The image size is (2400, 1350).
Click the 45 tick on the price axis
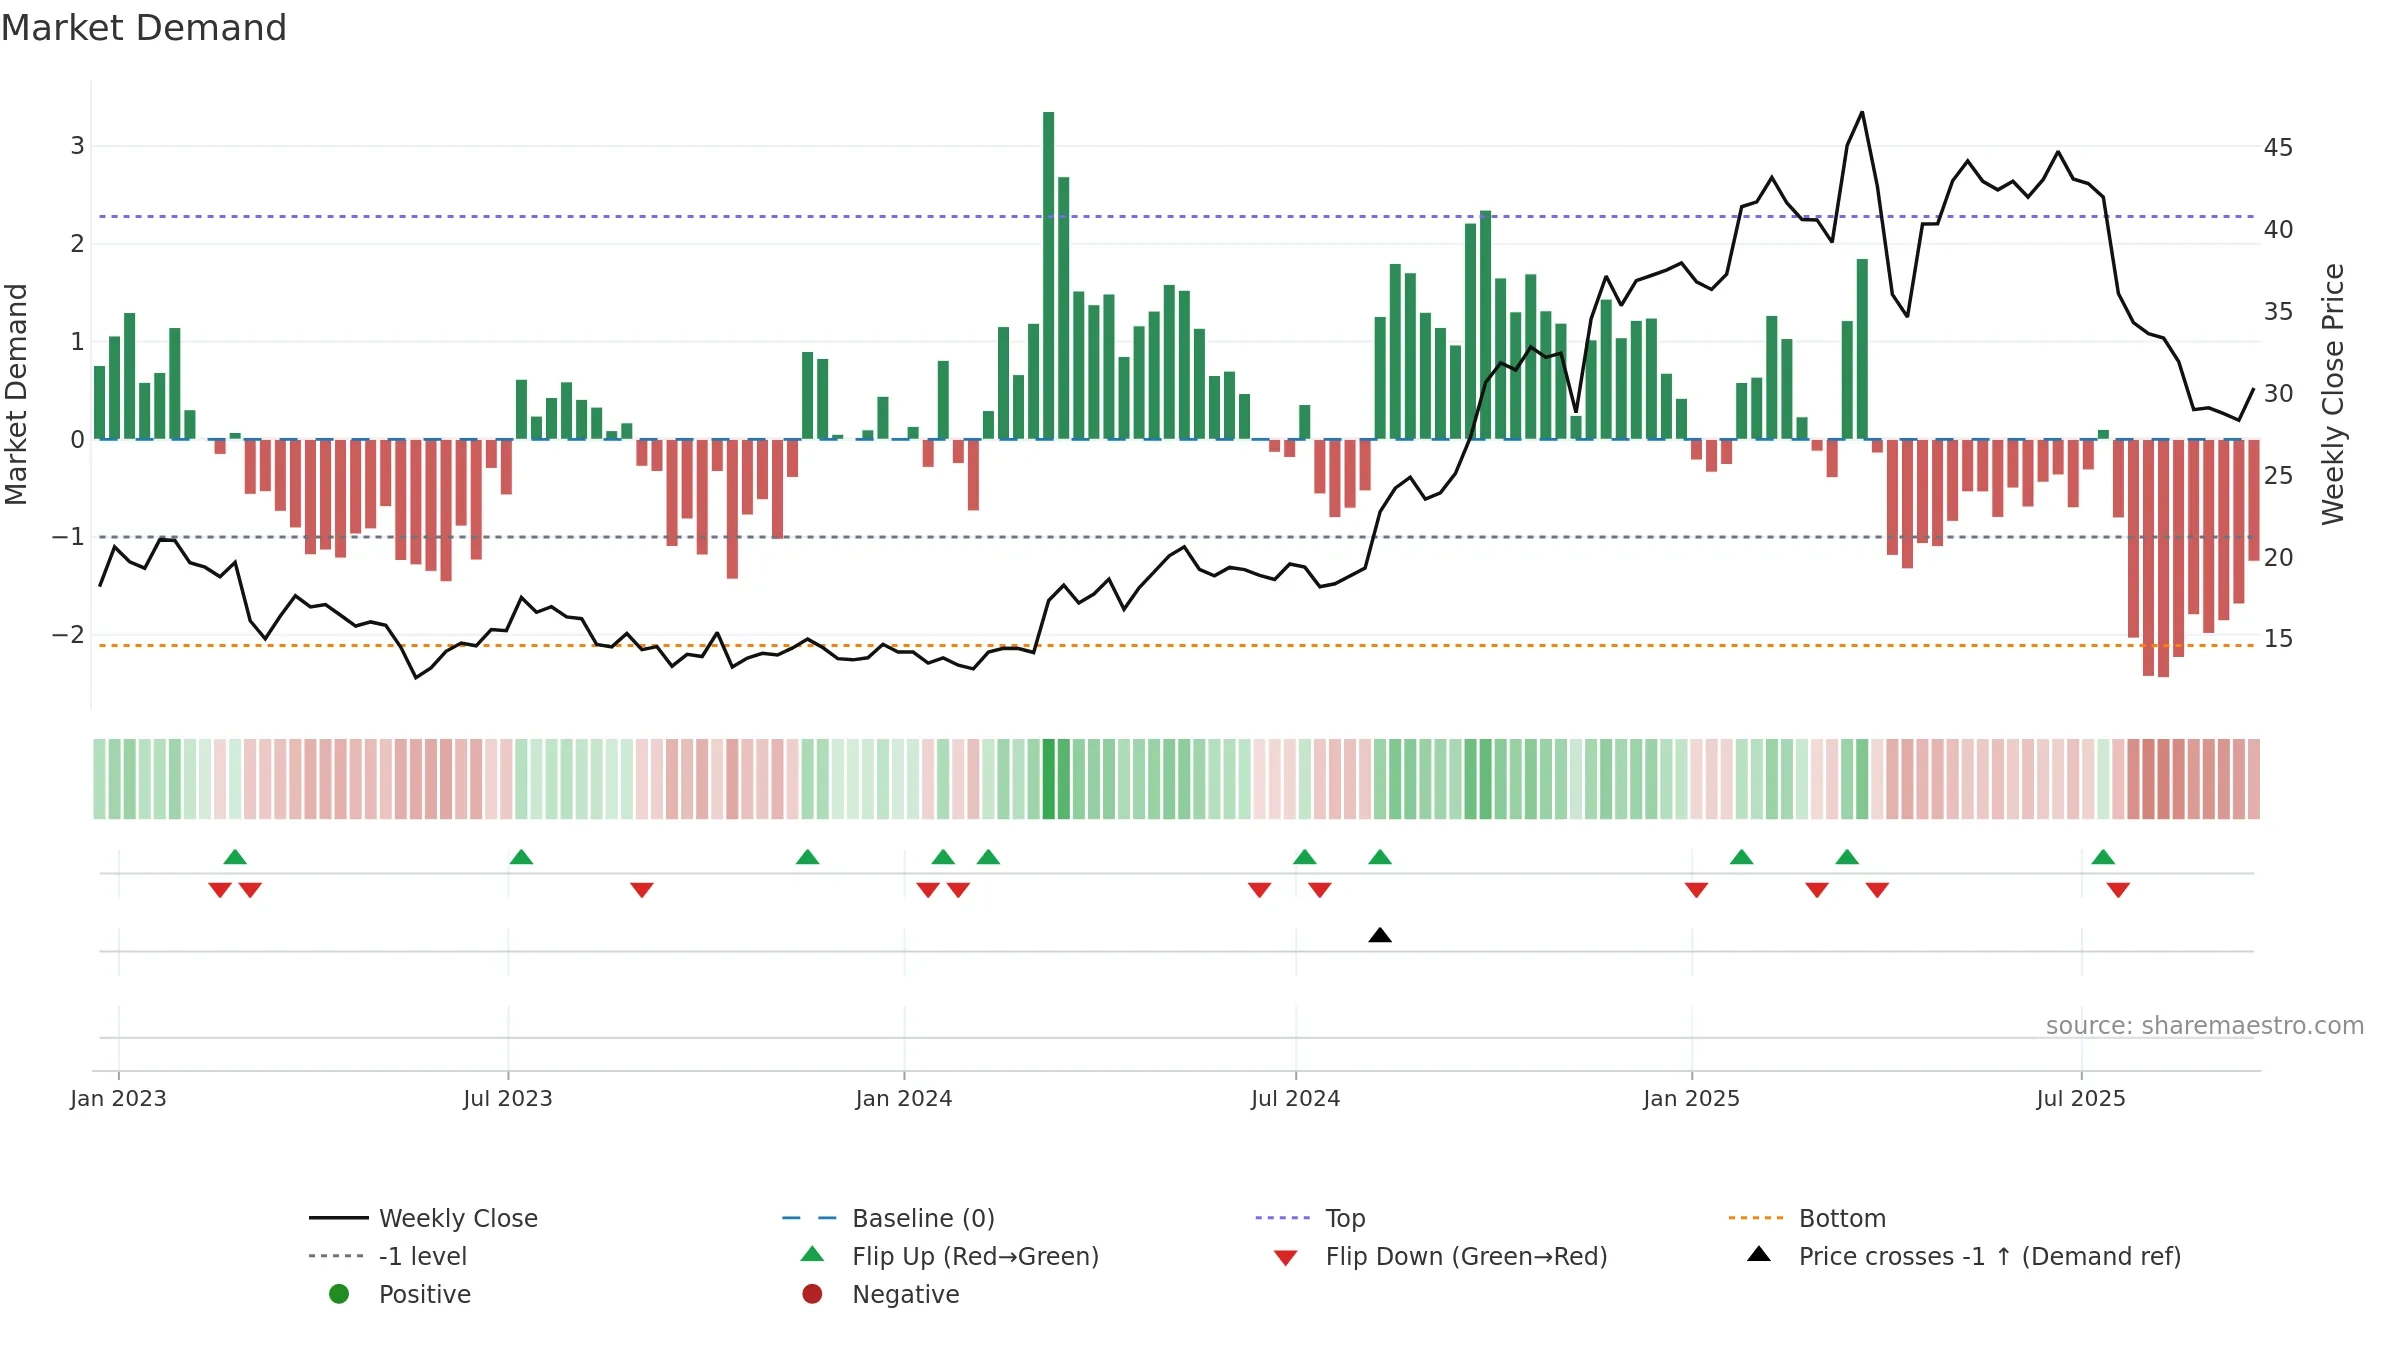[2278, 148]
